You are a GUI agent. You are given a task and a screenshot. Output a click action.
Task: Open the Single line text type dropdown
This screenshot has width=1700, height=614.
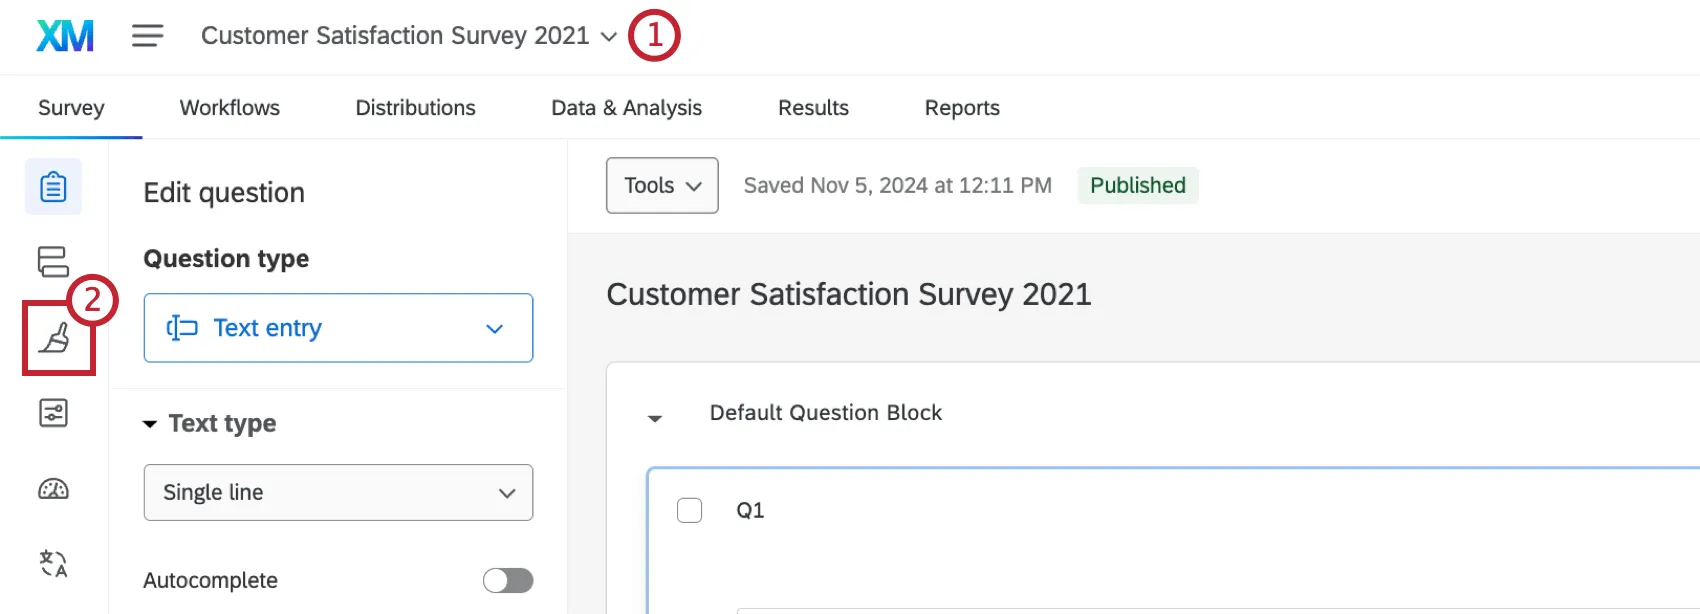pos(338,492)
